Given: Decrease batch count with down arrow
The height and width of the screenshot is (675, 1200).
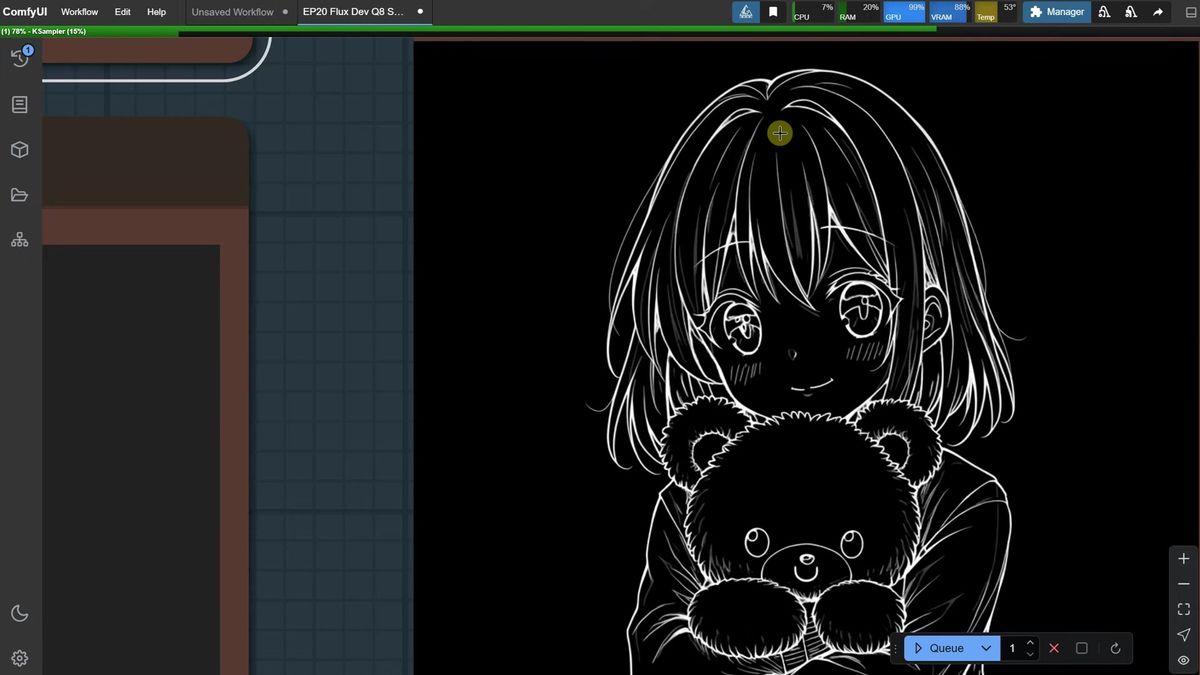Looking at the screenshot, I should click(1030, 654).
